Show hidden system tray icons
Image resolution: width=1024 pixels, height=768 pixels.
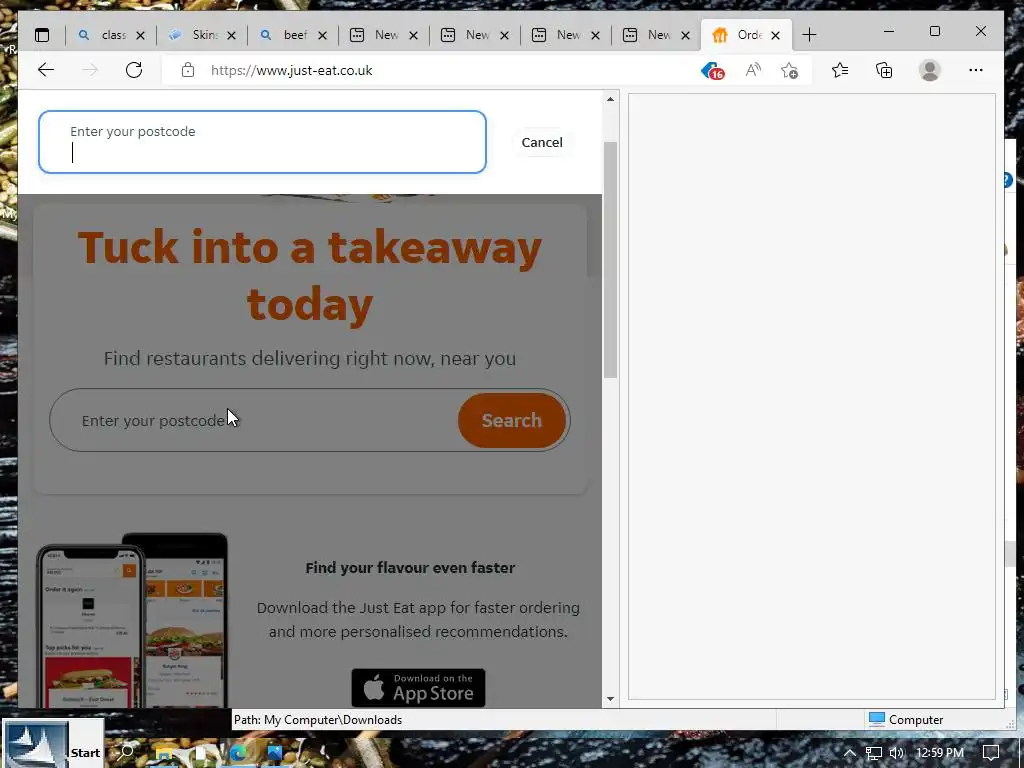click(850, 753)
